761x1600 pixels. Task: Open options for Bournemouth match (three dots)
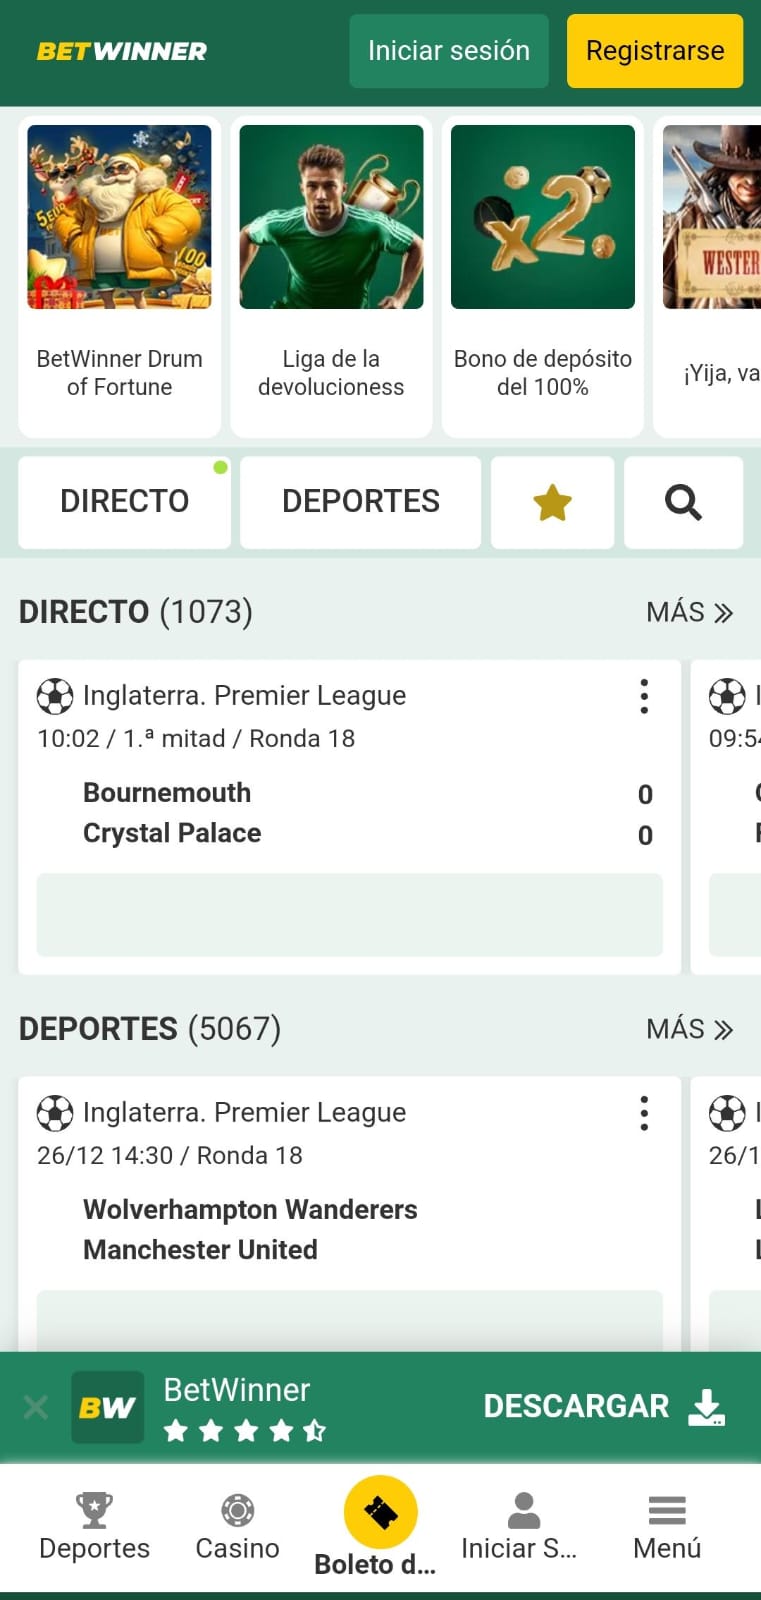coord(644,696)
